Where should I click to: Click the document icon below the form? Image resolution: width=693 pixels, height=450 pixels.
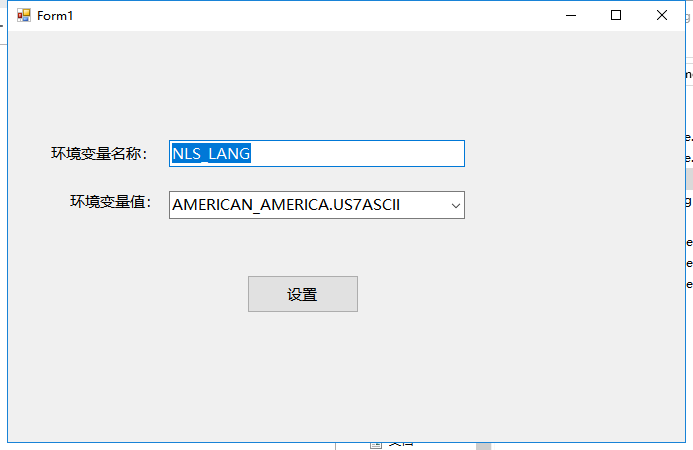[x=376, y=445]
